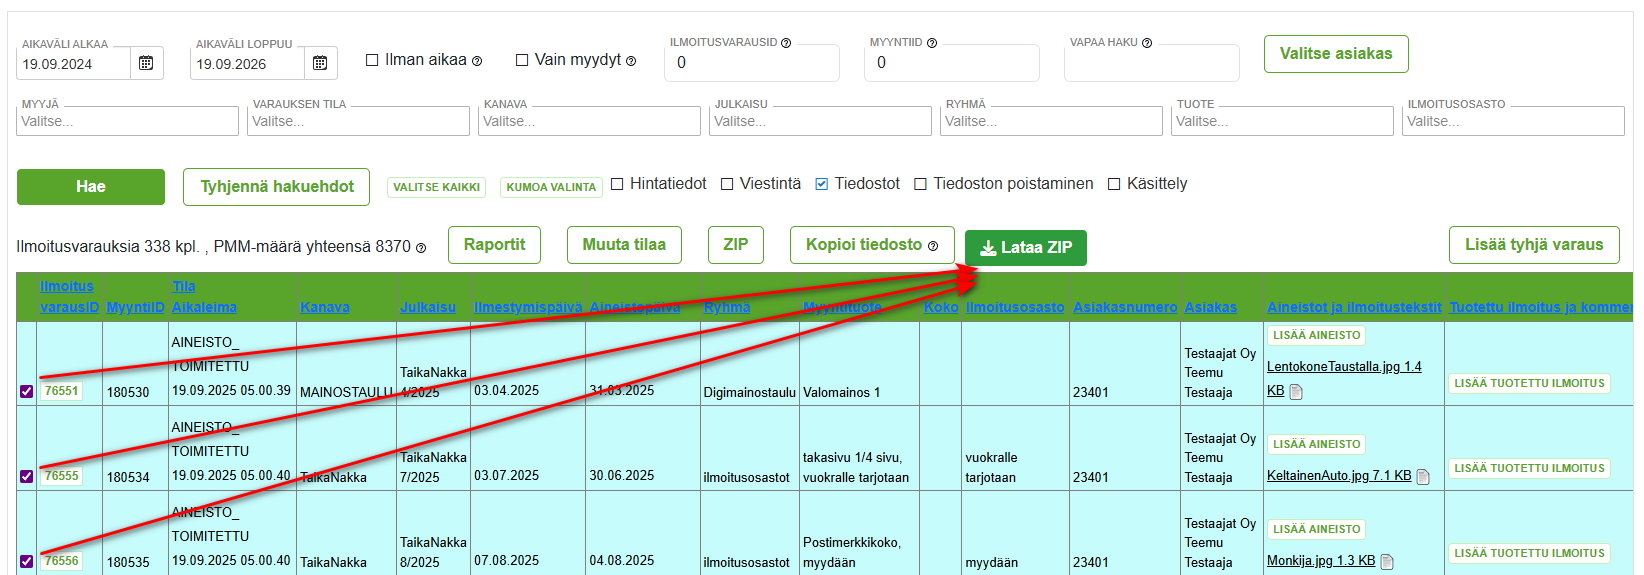Click the file icon next to KeltainenAuto.jpg
The image size is (1644, 575).
point(1423,477)
